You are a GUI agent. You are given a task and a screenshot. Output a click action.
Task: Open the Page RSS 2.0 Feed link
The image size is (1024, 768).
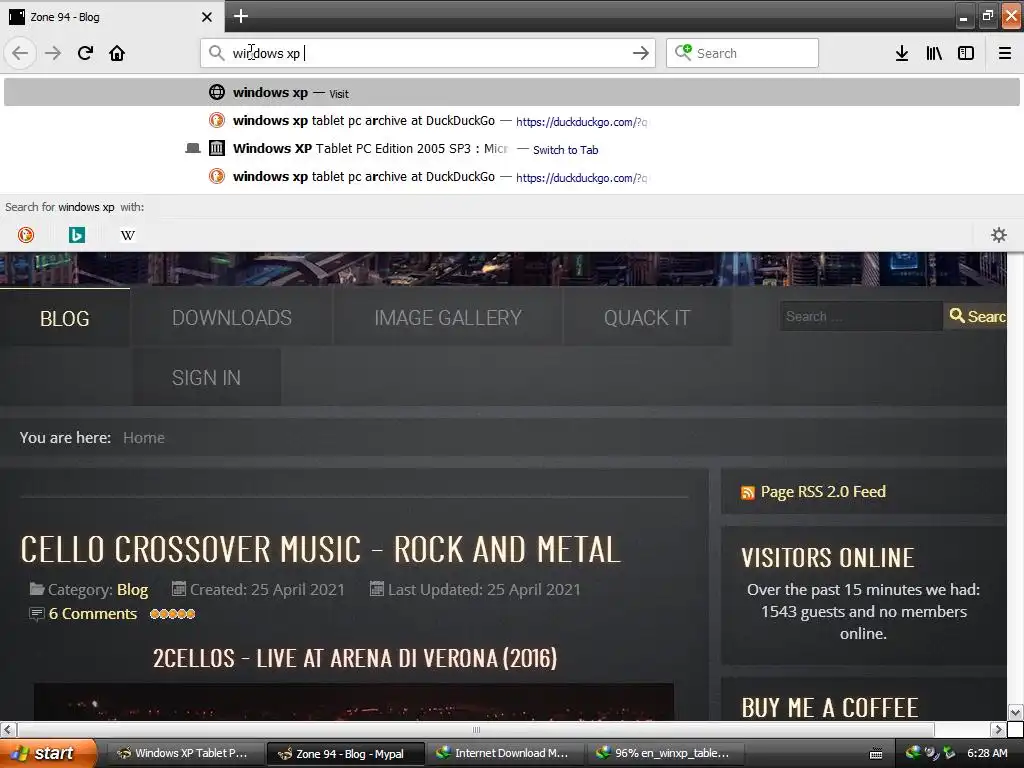pos(823,492)
